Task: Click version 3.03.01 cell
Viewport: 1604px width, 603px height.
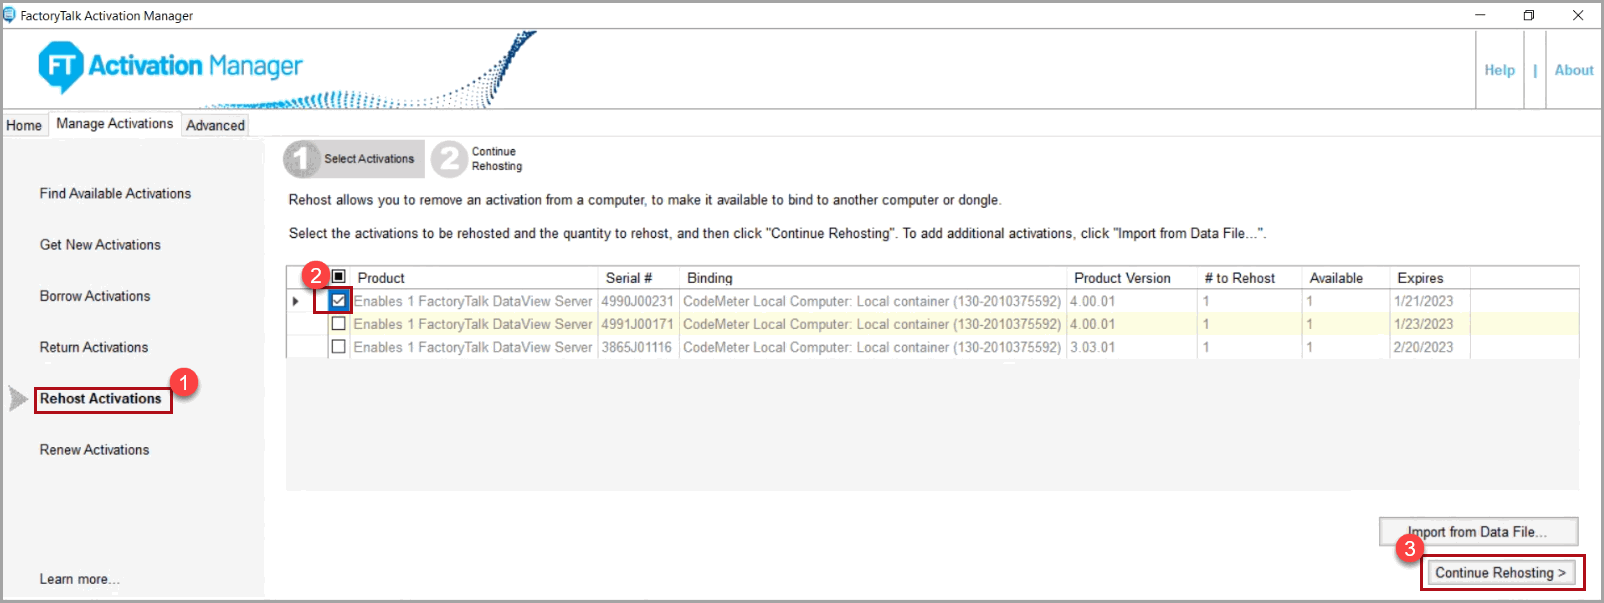Action: coord(1132,347)
